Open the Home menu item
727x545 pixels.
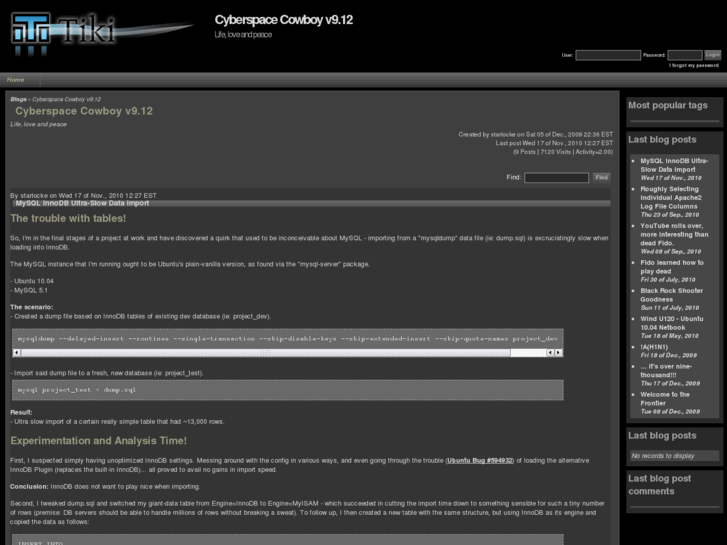15,80
